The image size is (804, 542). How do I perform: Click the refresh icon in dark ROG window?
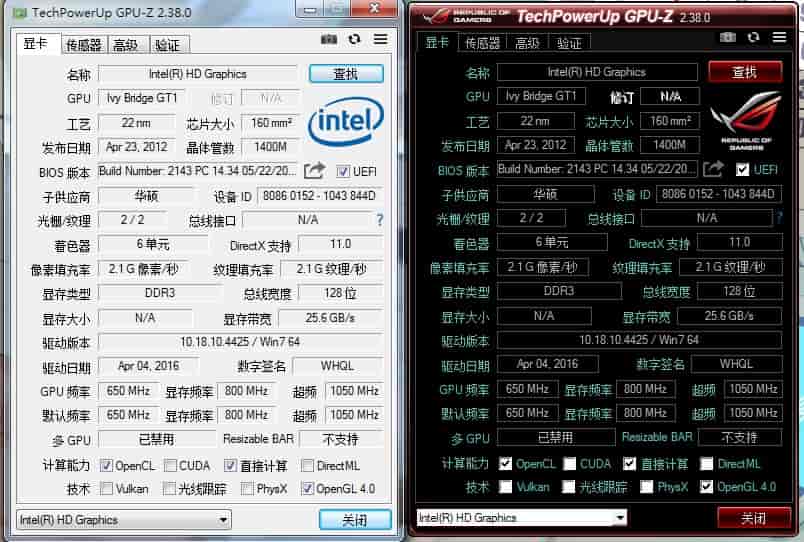(x=753, y=37)
